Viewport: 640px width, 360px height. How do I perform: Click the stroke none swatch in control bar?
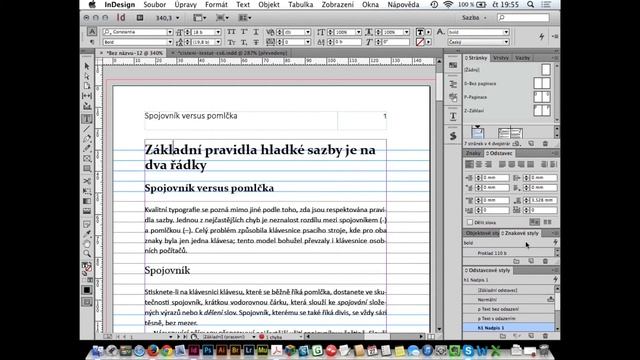click(420, 42)
